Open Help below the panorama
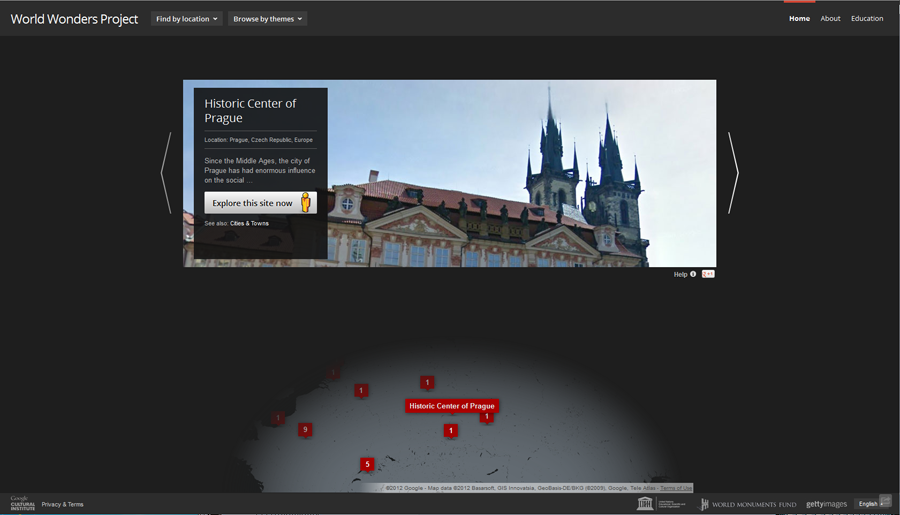This screenshot has height=515, width=900. (685, 274)
